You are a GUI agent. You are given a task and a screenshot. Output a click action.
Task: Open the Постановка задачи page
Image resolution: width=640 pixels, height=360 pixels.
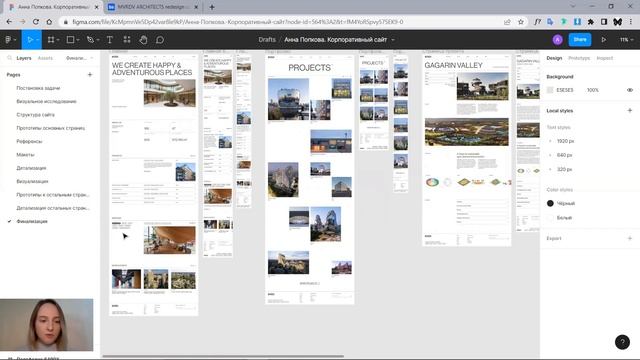tap(38, 88)
